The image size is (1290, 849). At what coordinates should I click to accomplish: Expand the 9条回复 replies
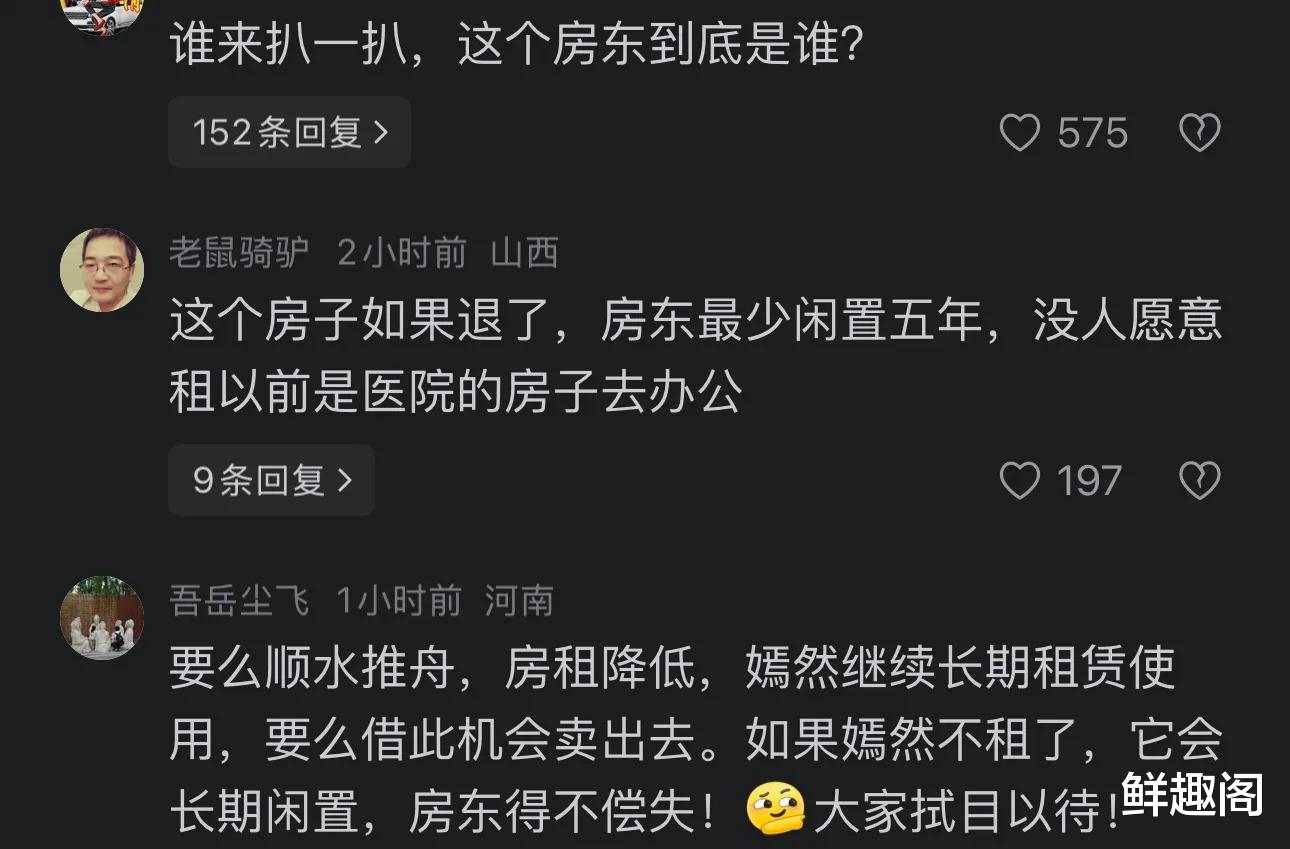point(271,480)
